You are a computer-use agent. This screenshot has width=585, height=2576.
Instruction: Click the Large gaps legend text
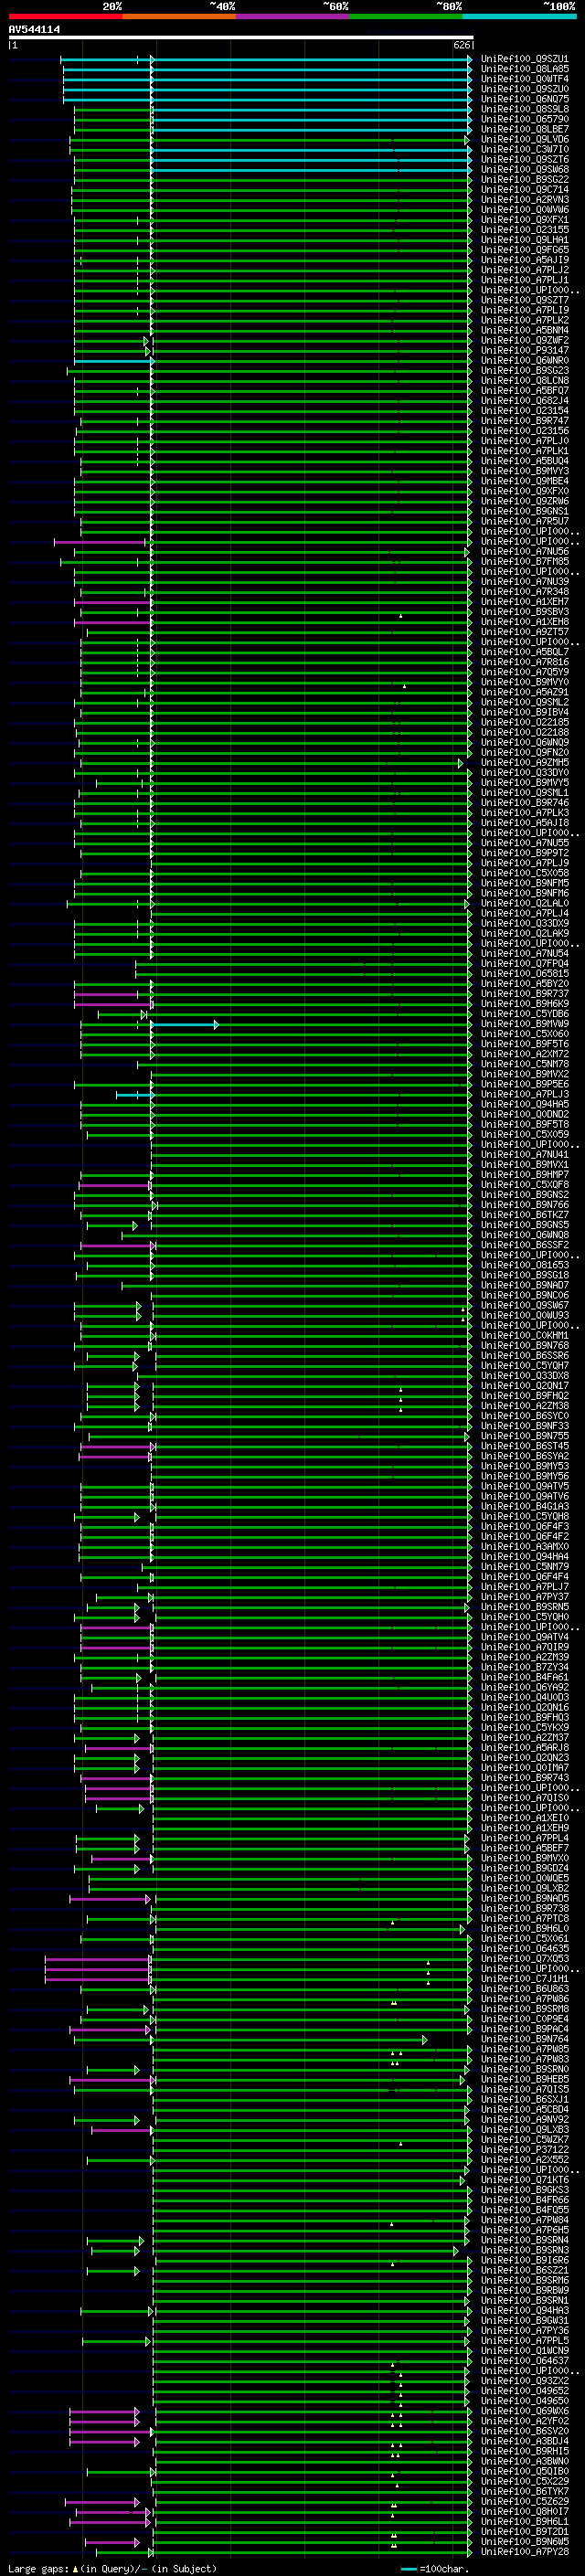111,2568
